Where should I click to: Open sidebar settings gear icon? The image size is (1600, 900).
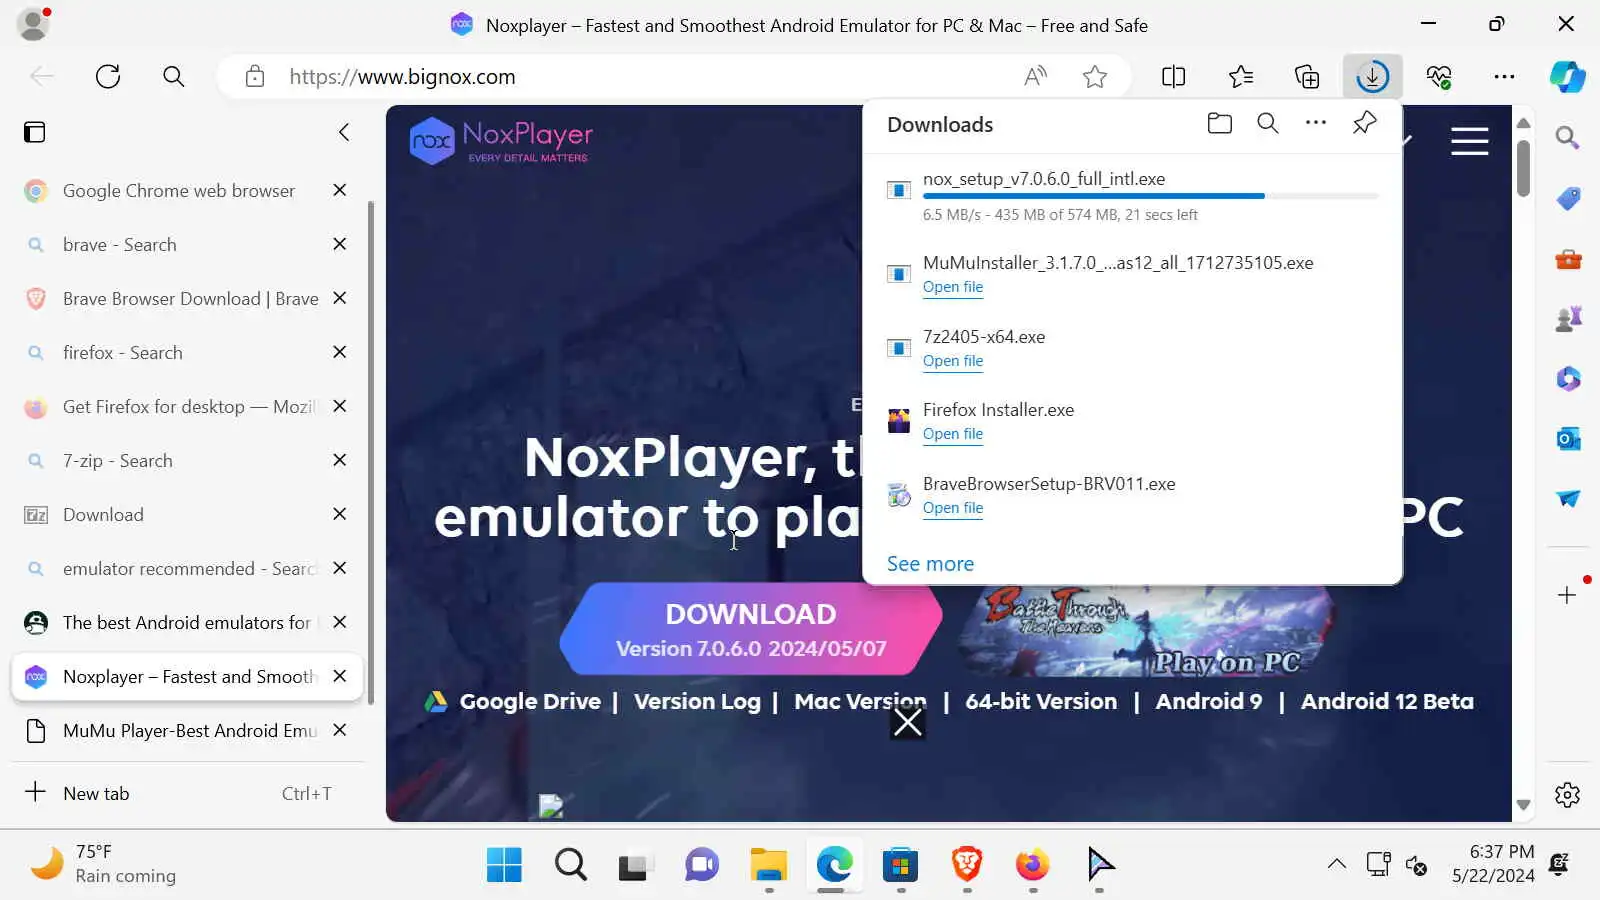[x=1567, y=794]
